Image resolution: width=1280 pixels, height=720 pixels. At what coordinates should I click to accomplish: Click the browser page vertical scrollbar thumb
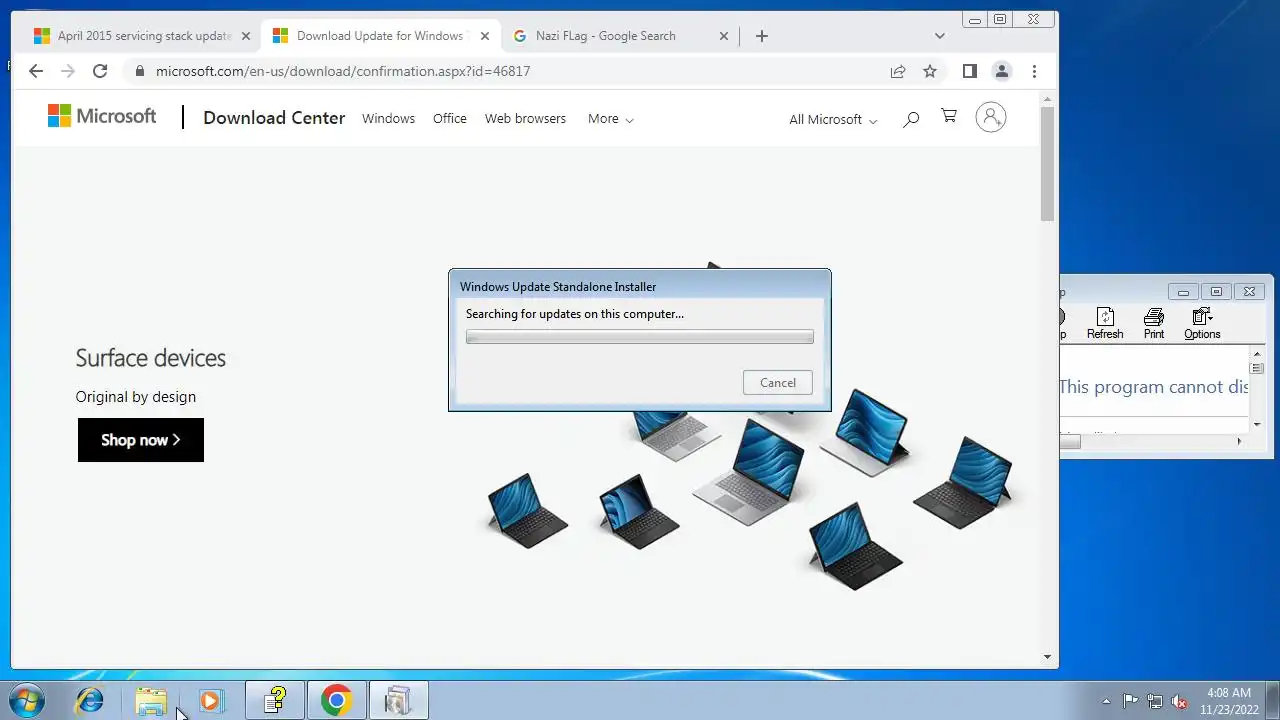pos(1047,164)
